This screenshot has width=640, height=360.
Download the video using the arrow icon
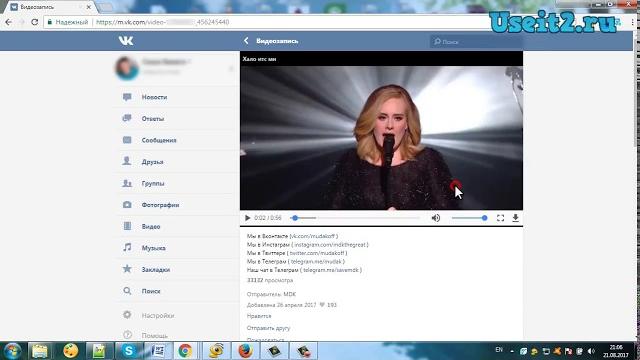[x=516, y=218]
